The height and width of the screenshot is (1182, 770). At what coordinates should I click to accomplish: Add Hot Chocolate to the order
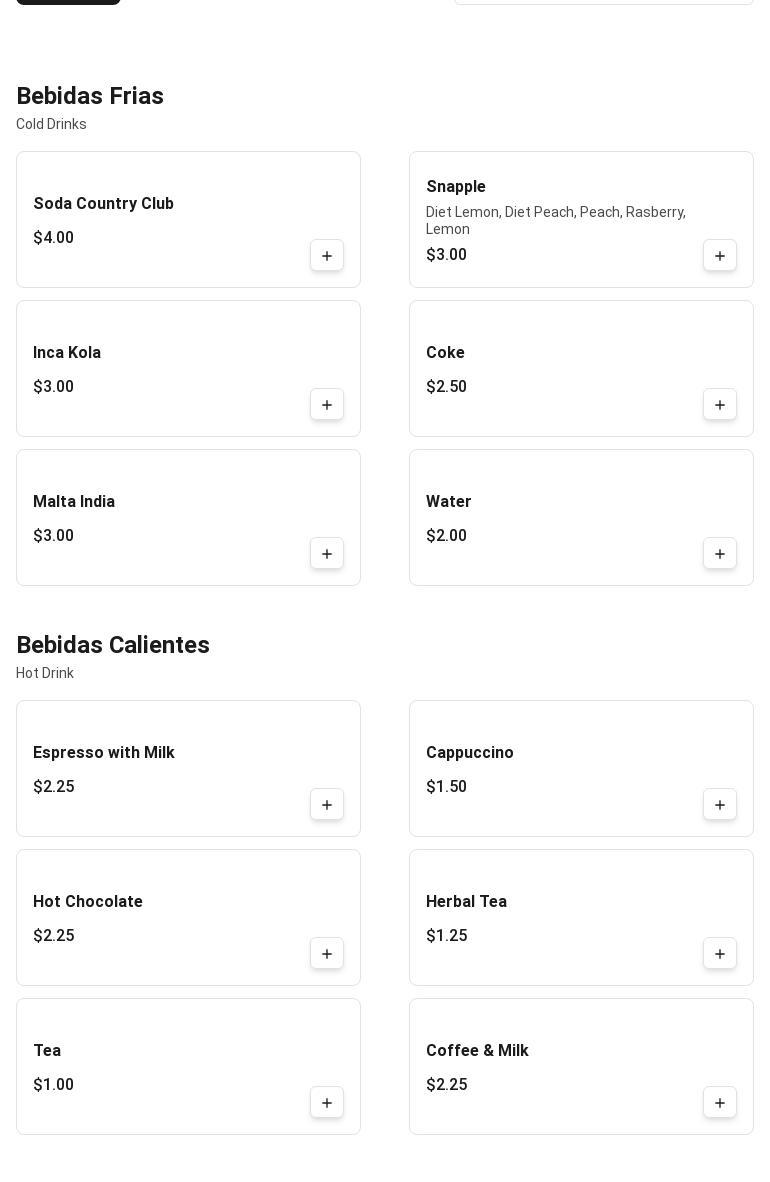(x=327, y=954)
